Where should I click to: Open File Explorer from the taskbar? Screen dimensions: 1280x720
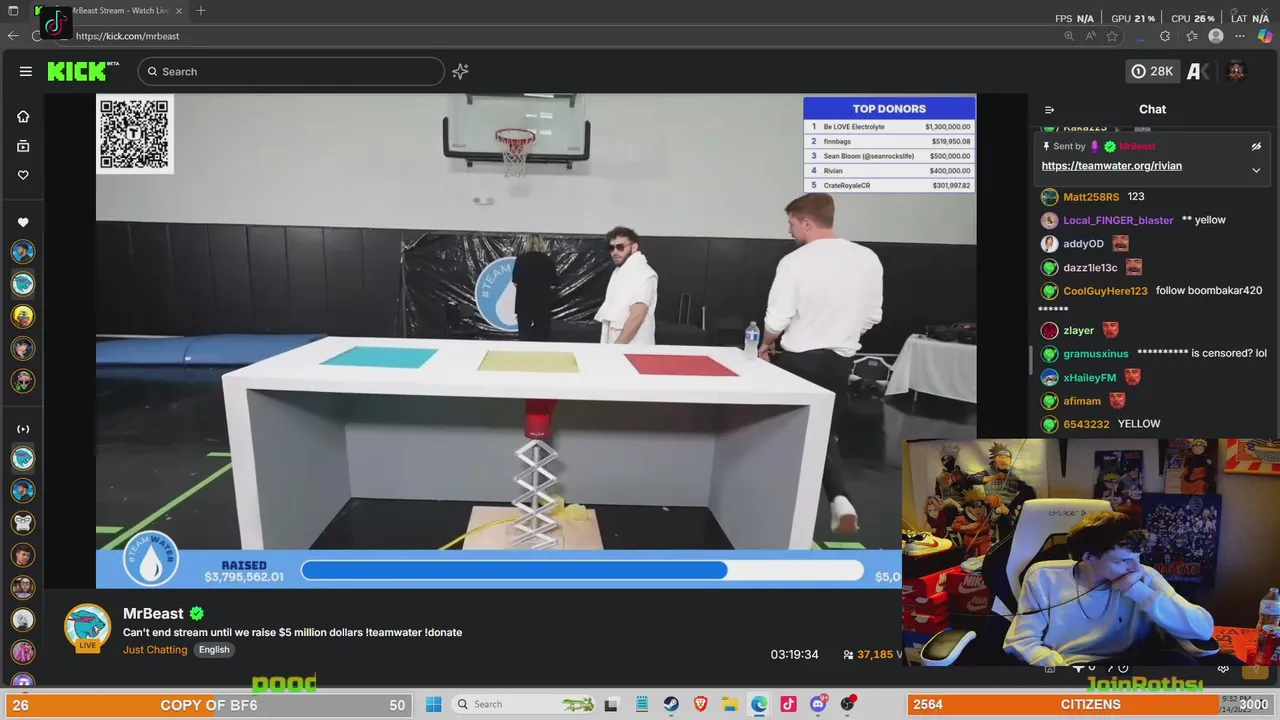pyautogui.click(x=730, y=704)
